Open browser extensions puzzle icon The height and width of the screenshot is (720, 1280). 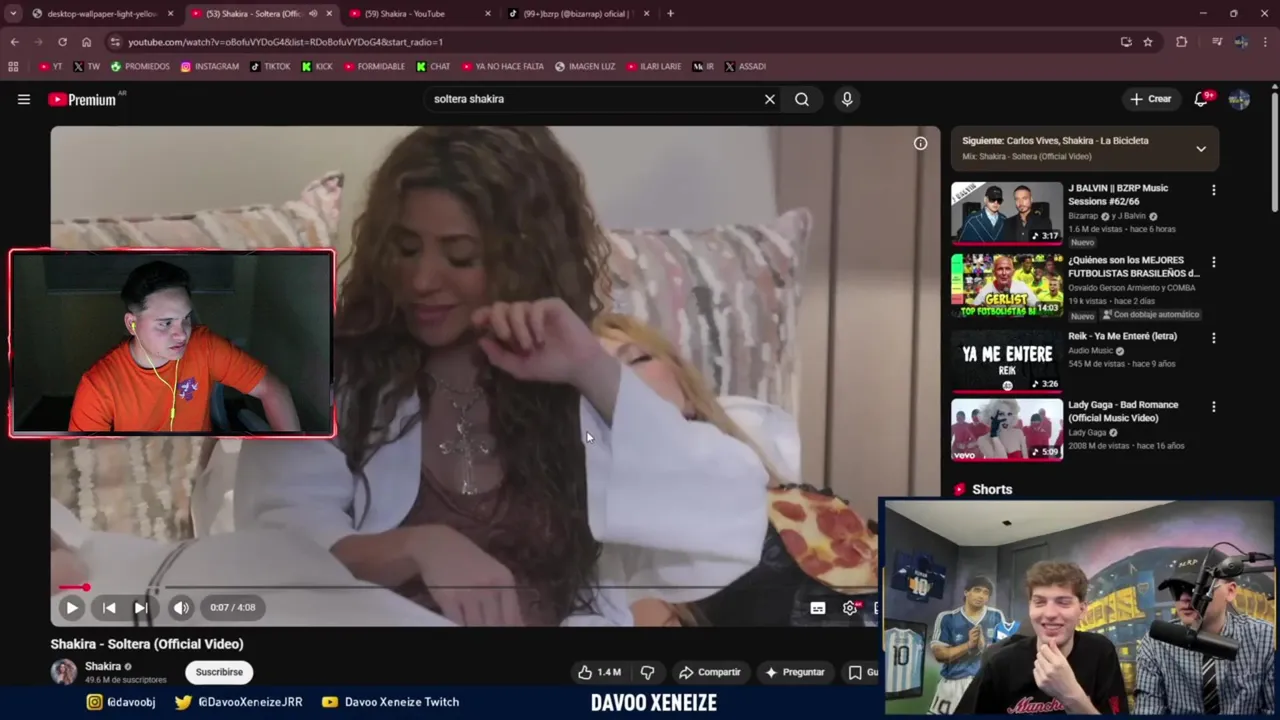point(1182,42)
